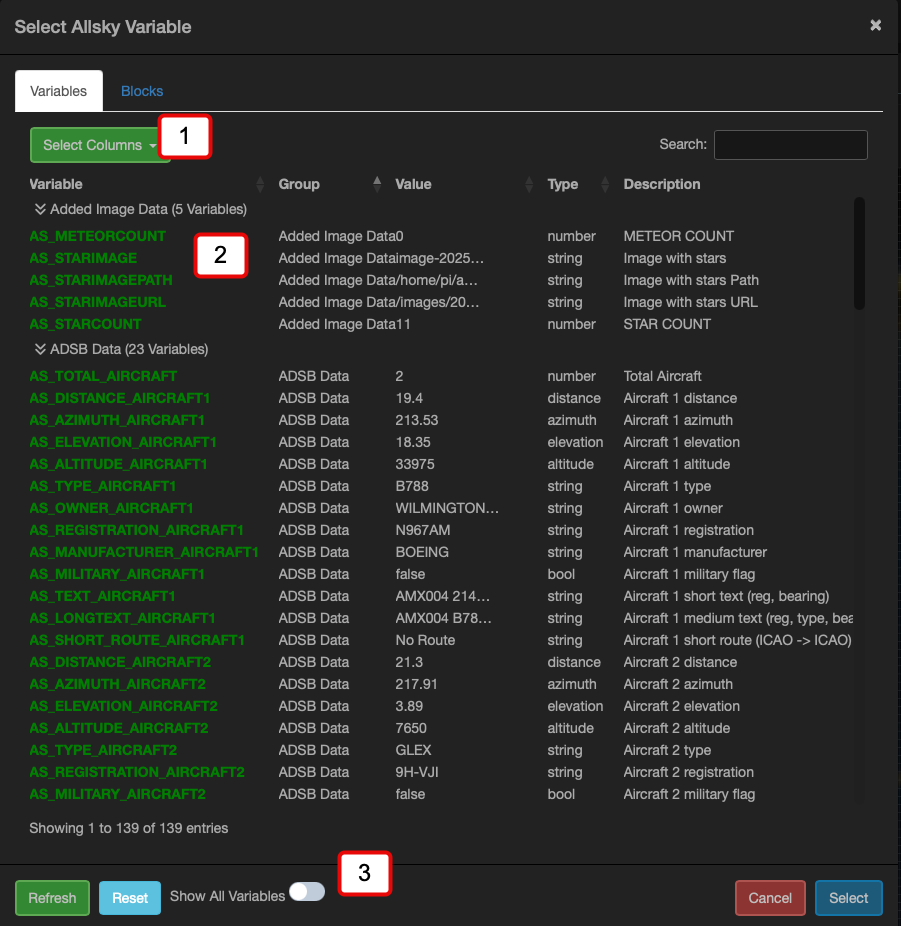Pick the AS_METEORCOUNT variable
The image size is (901, 926).
(x=97, y=236)
